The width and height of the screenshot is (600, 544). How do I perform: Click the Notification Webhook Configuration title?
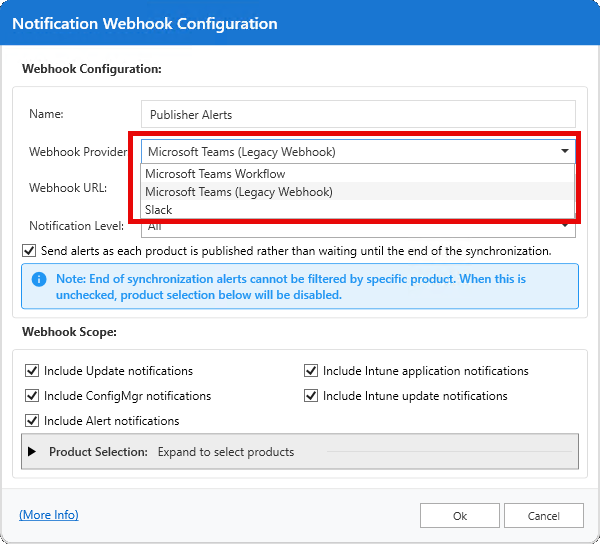tap(145, 24)
